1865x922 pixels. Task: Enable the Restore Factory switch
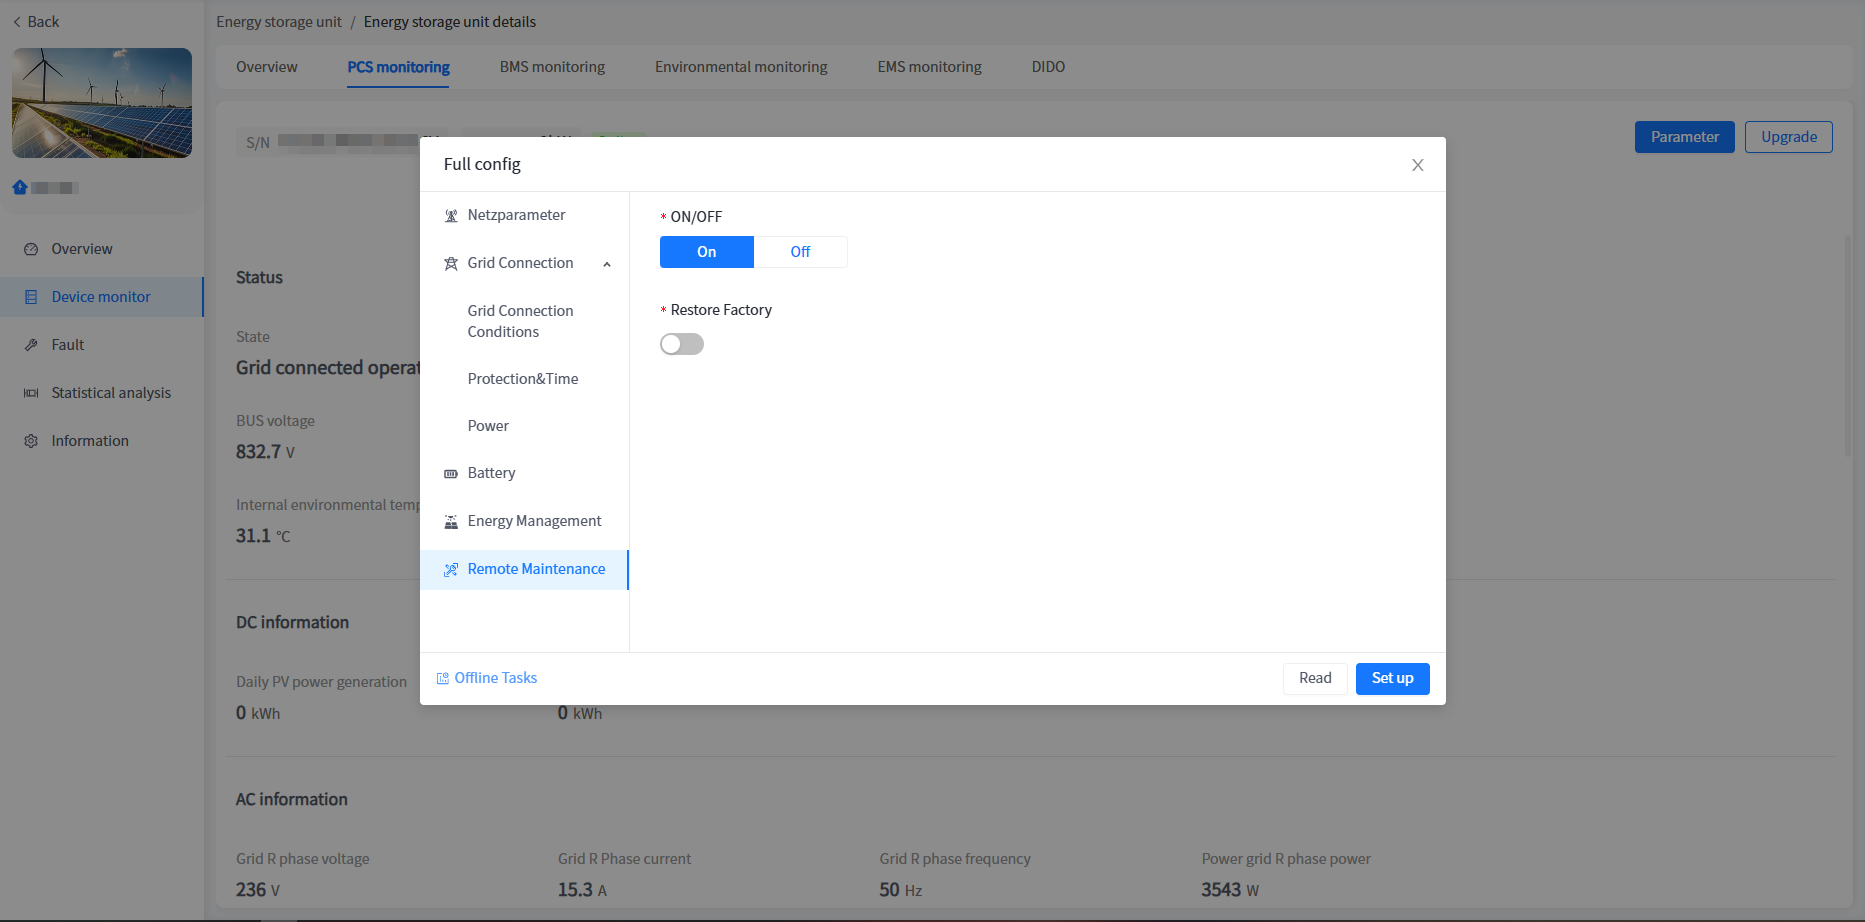[682, 344]
